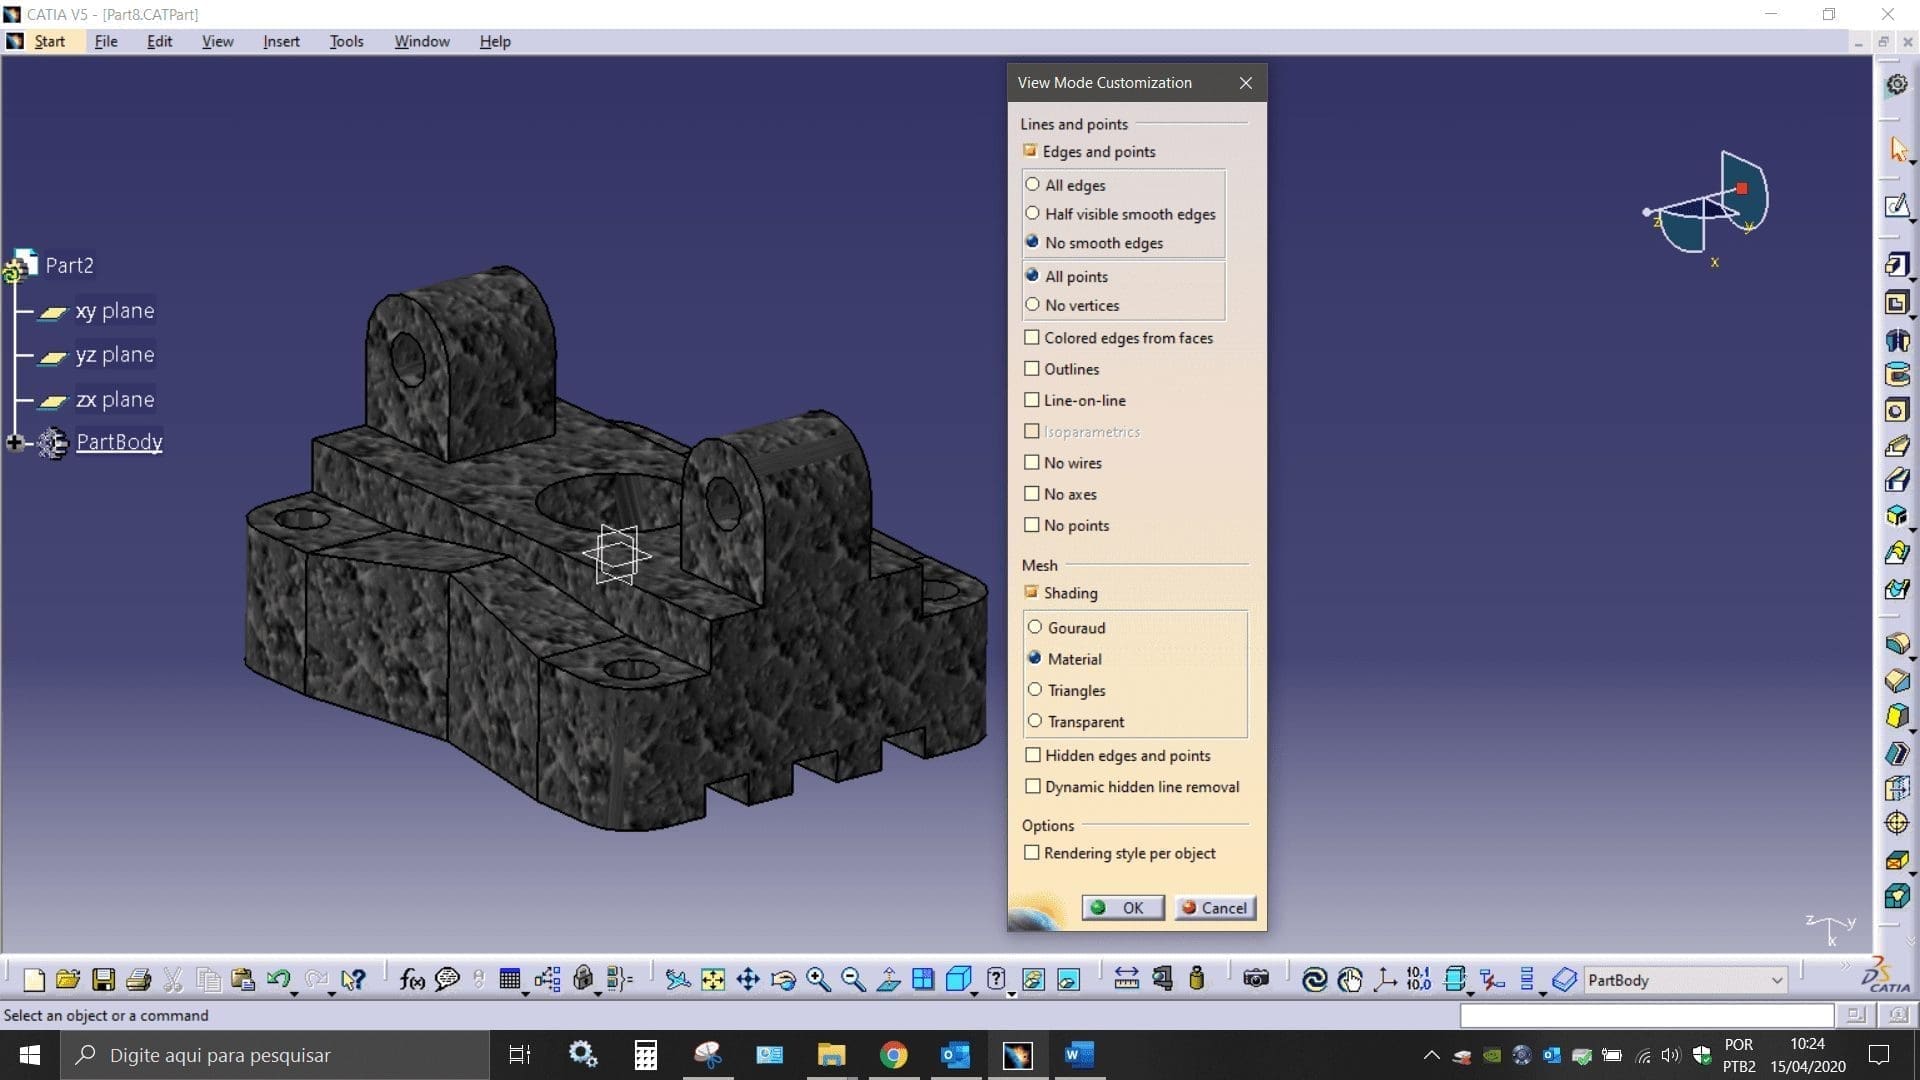Select the camera capture icon in the toolbar
This screenshot has width=1920, height=1080.
1256,980
